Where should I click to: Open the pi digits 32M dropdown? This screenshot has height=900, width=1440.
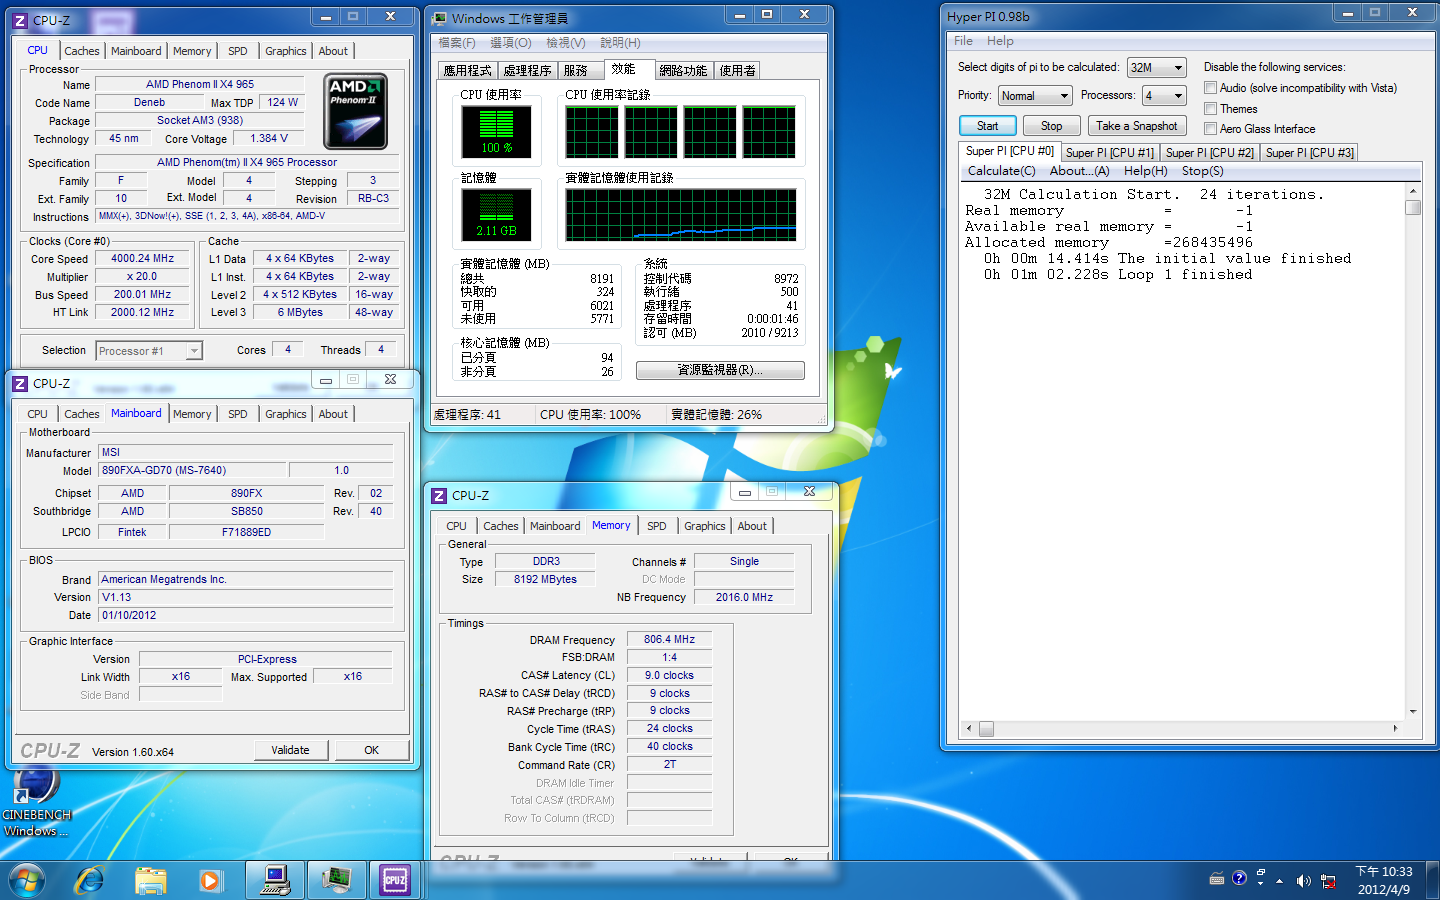tap(1156, 67)
